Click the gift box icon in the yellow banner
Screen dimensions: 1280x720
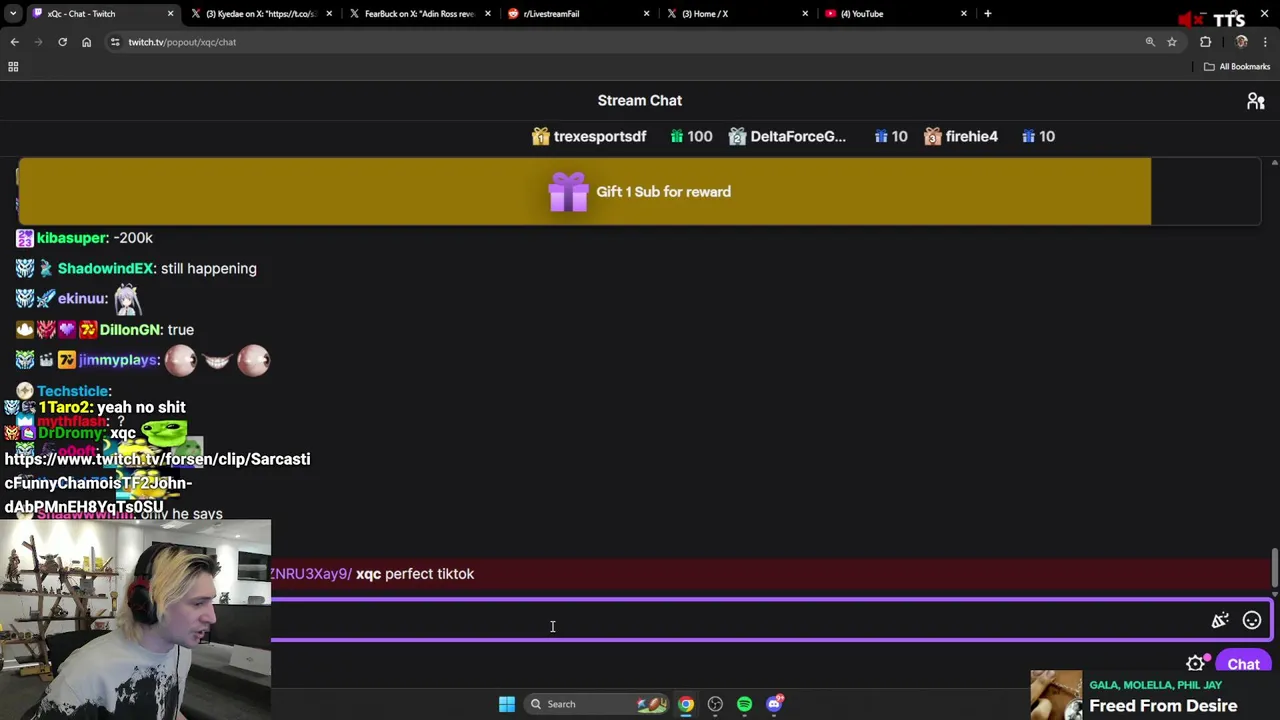point(568,192)
